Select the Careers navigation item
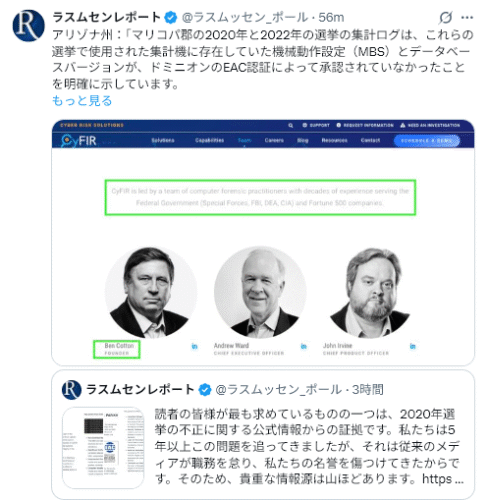 click(x=274, y=140)
